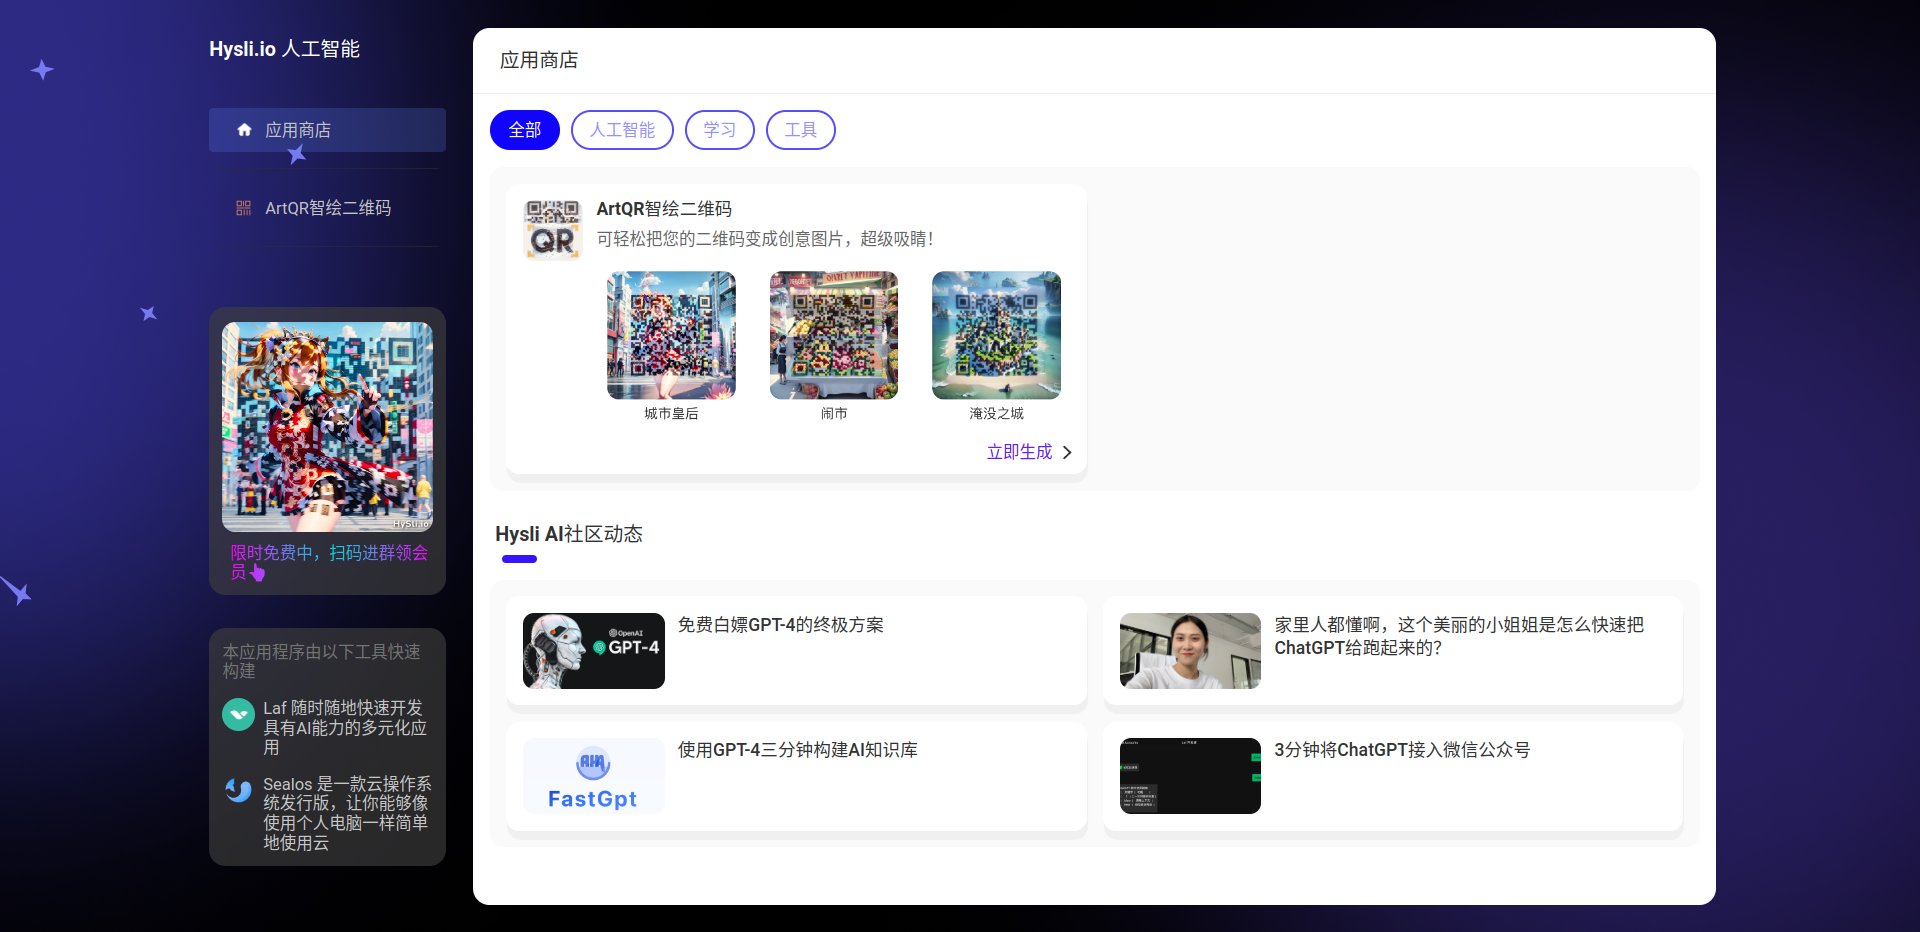Click the Laf green logo icon
1920x932 pixels.
(x=238, y=714)
